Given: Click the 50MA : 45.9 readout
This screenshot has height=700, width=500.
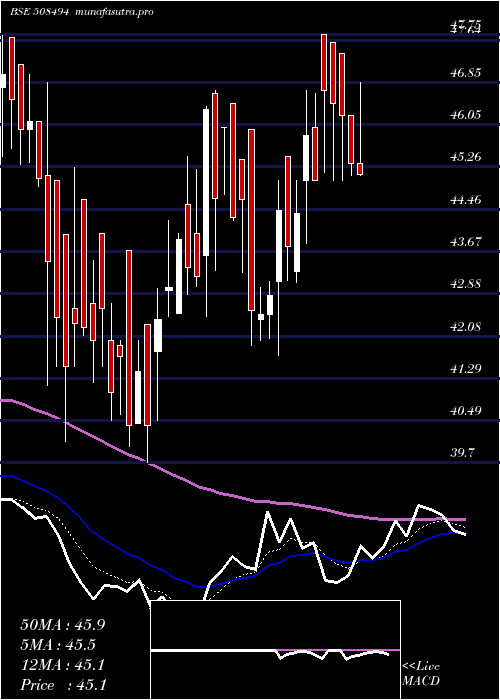Looking at the screenshot, I should (63, 625).
